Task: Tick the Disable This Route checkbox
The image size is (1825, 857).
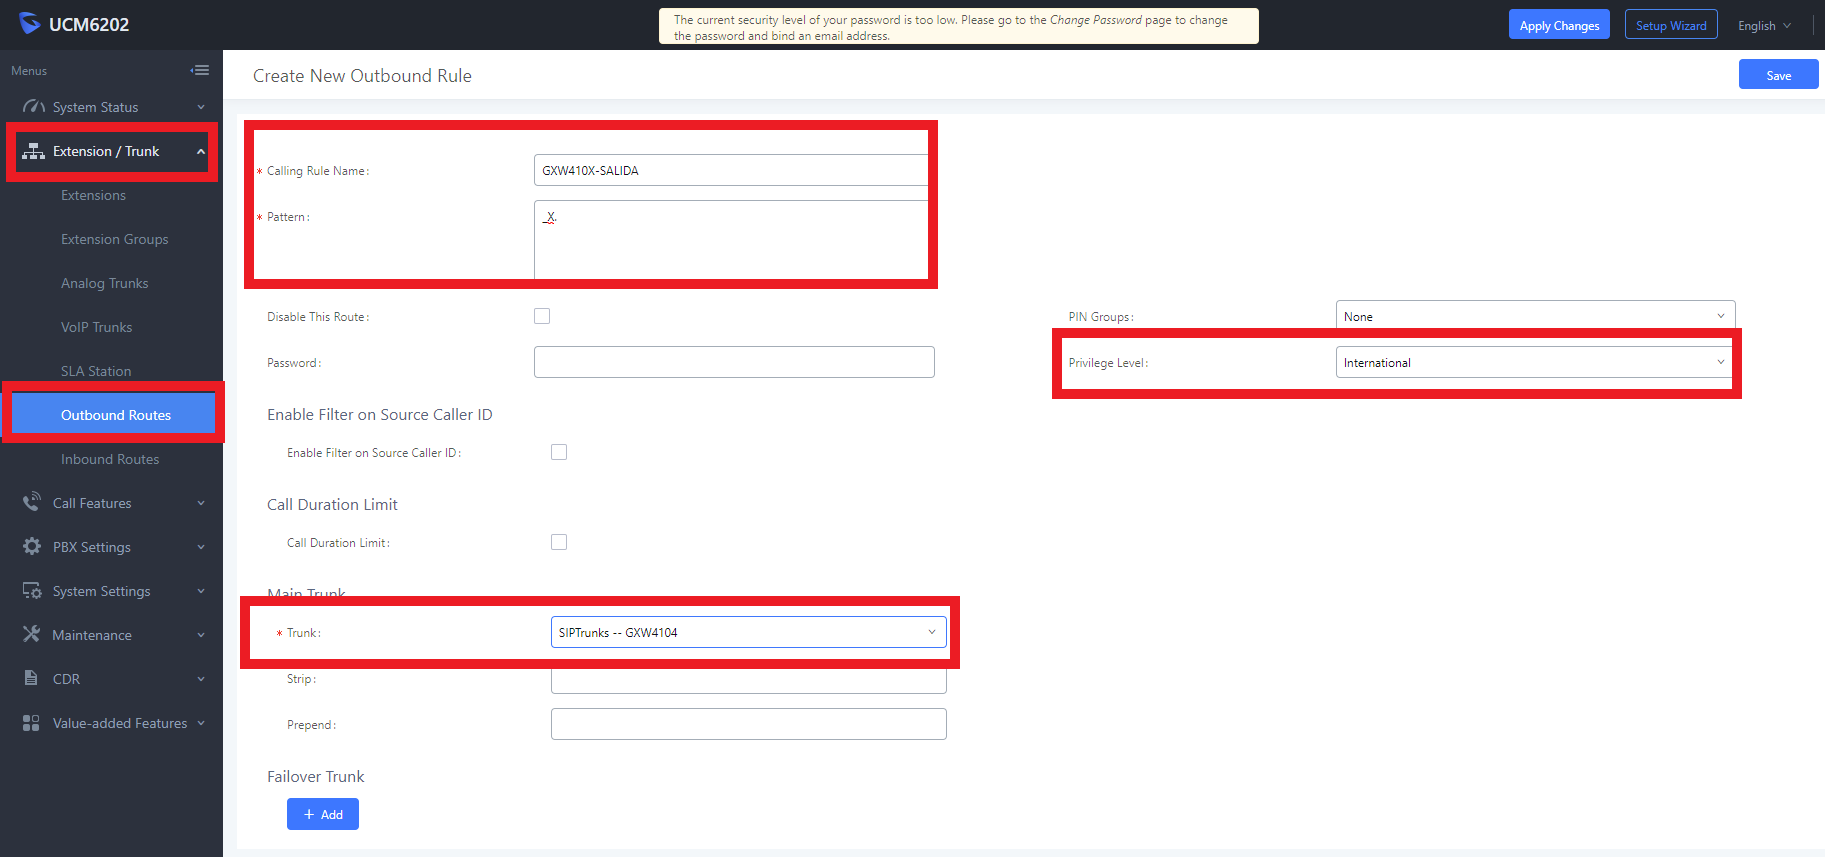Action: click(x=542, y=316)
